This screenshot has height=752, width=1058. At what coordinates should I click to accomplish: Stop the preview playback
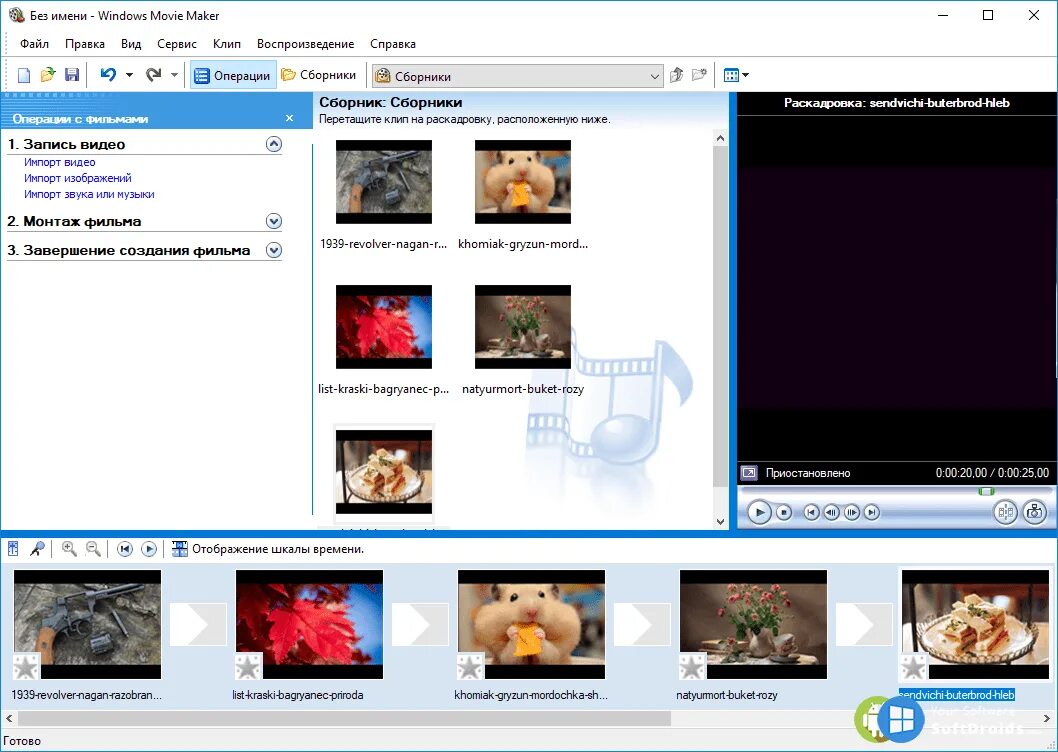pyautogui.click(x=783, y=513)
